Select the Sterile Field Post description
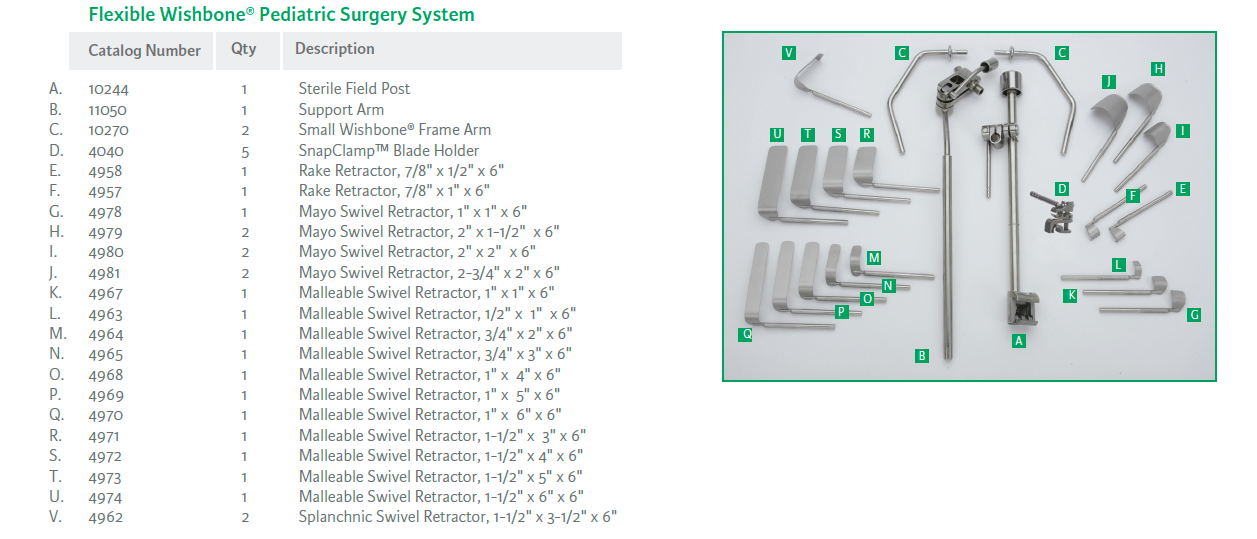1257x539 pixels. click(x=354, y=89)
